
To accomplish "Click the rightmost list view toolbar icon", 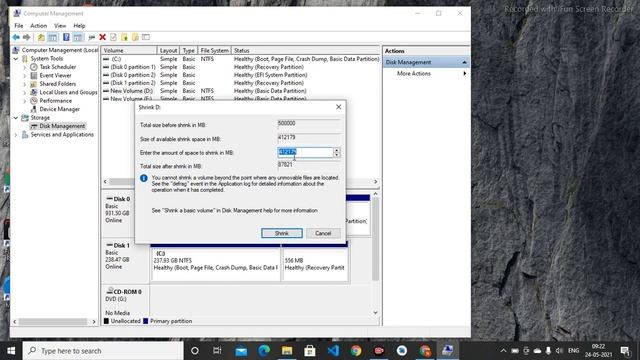I will click(x=146, y=38).
